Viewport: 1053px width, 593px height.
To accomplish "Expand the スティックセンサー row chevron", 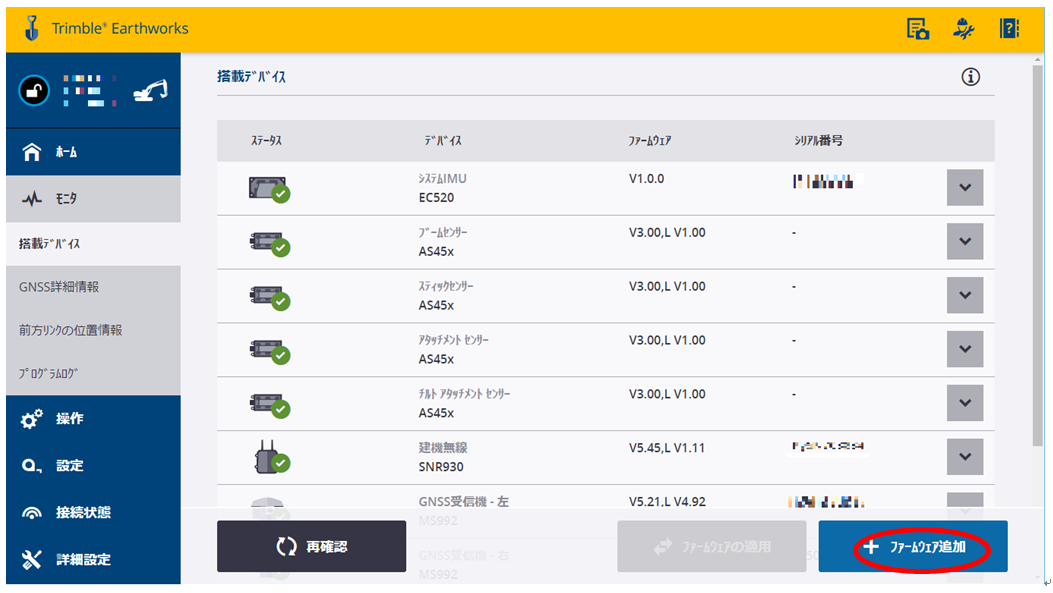I will (x=964, y=295).
